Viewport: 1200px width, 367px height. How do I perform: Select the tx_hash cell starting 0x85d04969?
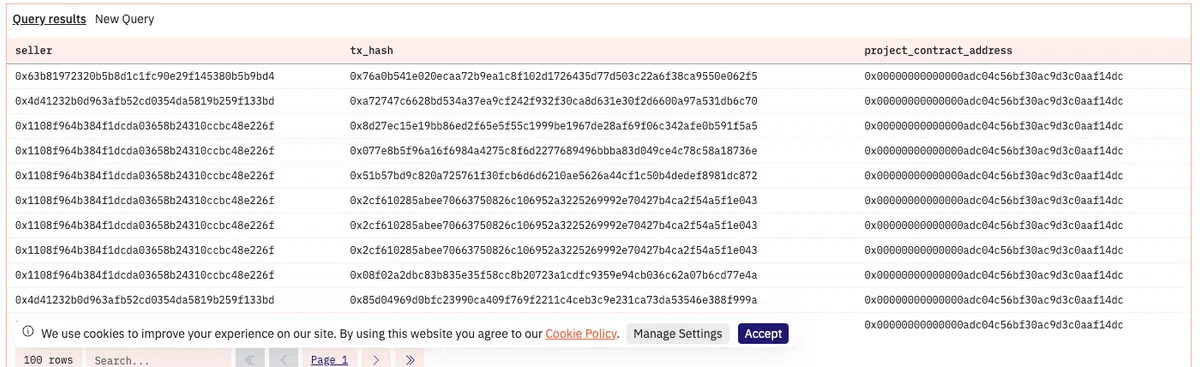point(553,299)
